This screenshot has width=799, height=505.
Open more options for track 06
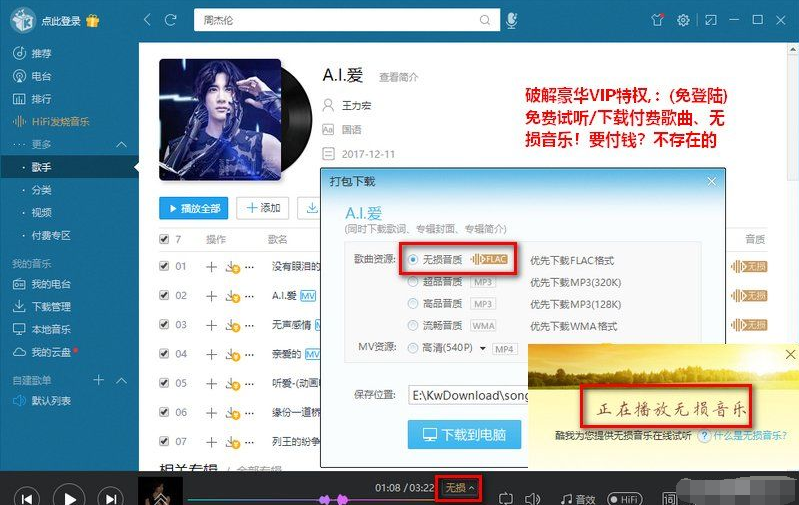(249, 413)
